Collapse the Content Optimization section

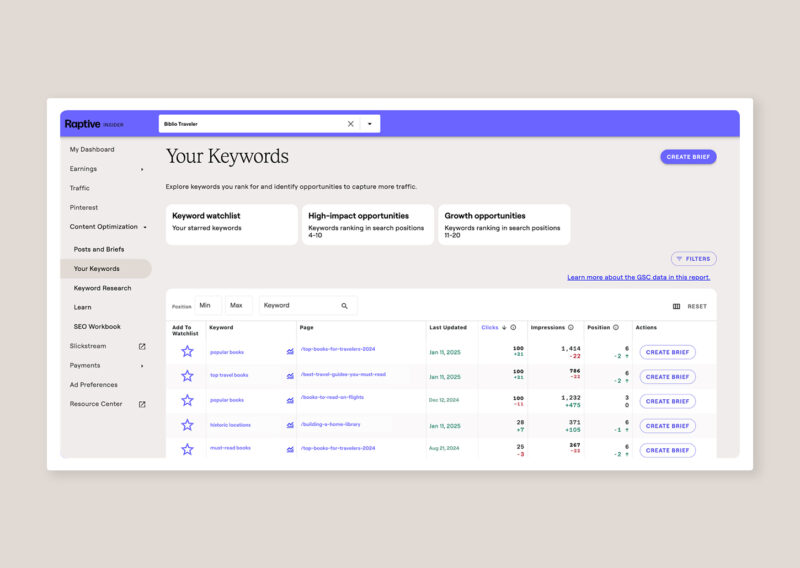coord(145,227)
